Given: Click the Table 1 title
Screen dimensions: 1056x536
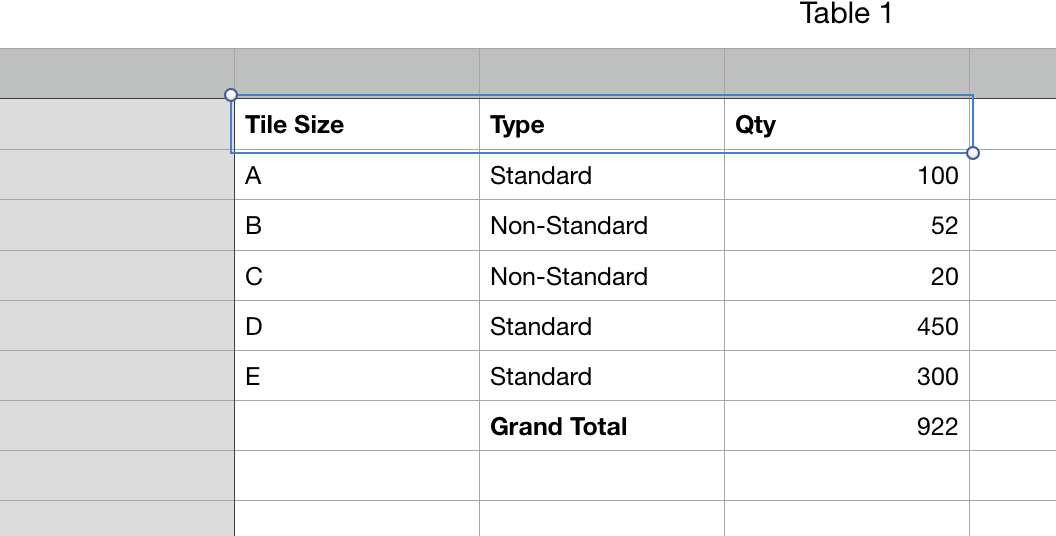Looking at the screenshot, I should tap(846, 13).
